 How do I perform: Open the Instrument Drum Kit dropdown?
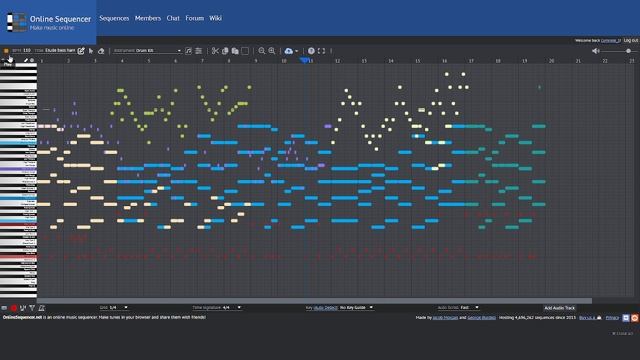147,51
